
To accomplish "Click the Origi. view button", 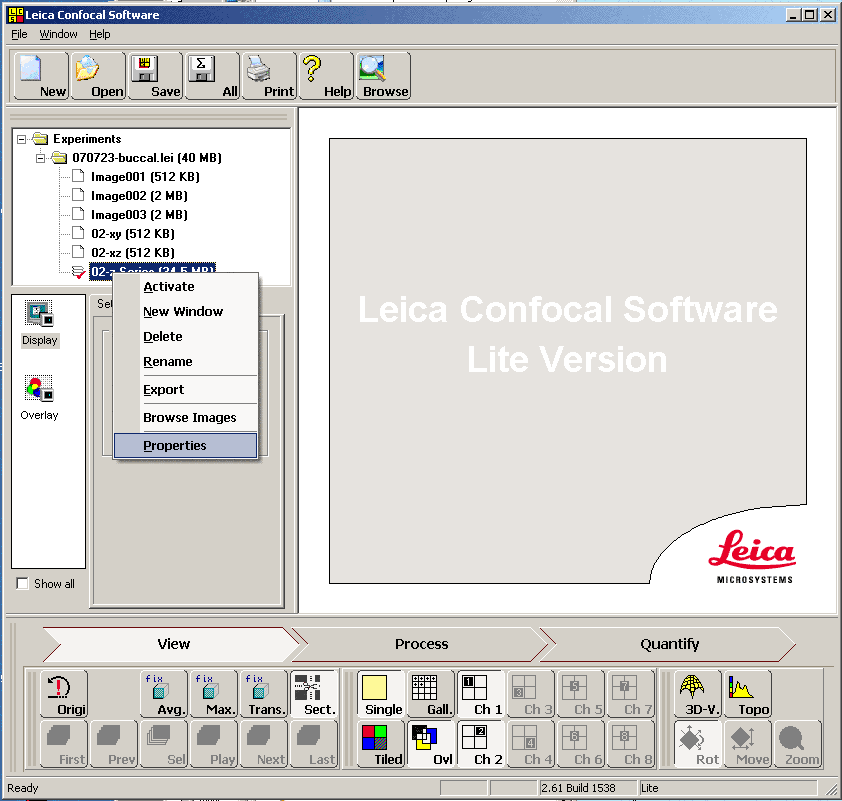I will (63, 694).
